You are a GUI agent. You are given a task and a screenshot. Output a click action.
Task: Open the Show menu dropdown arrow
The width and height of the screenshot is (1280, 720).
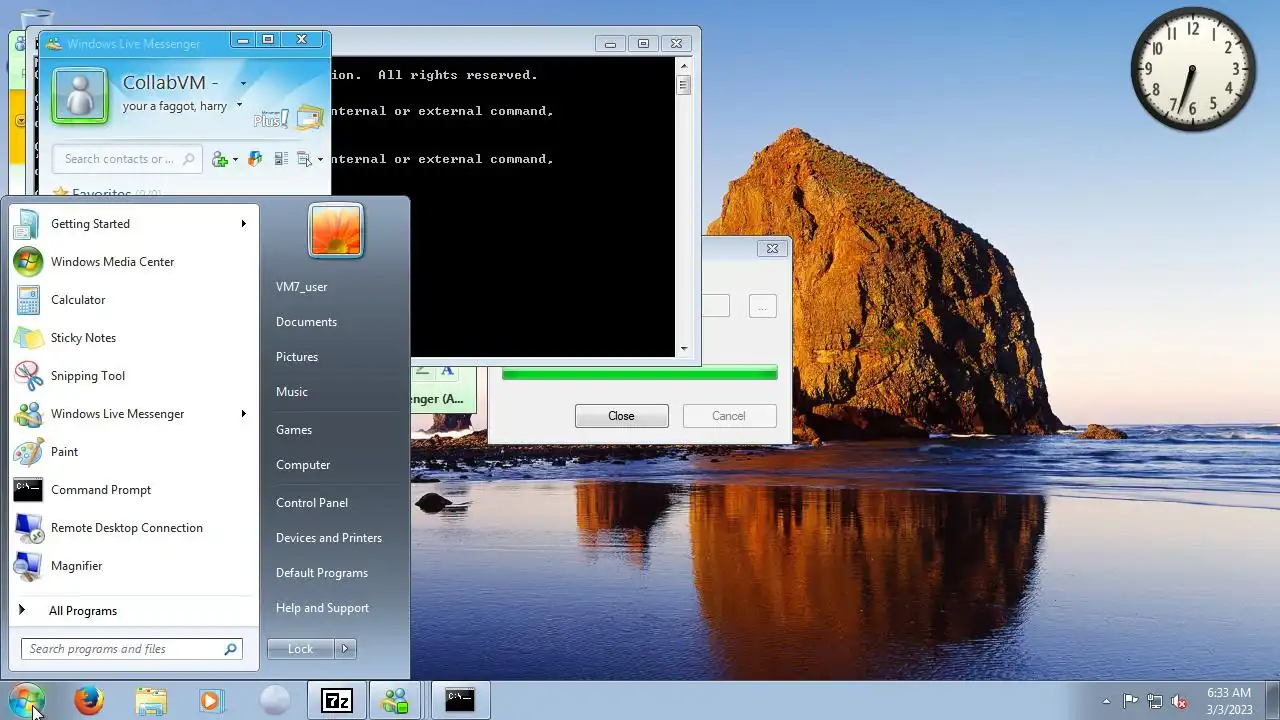(320, 160)
